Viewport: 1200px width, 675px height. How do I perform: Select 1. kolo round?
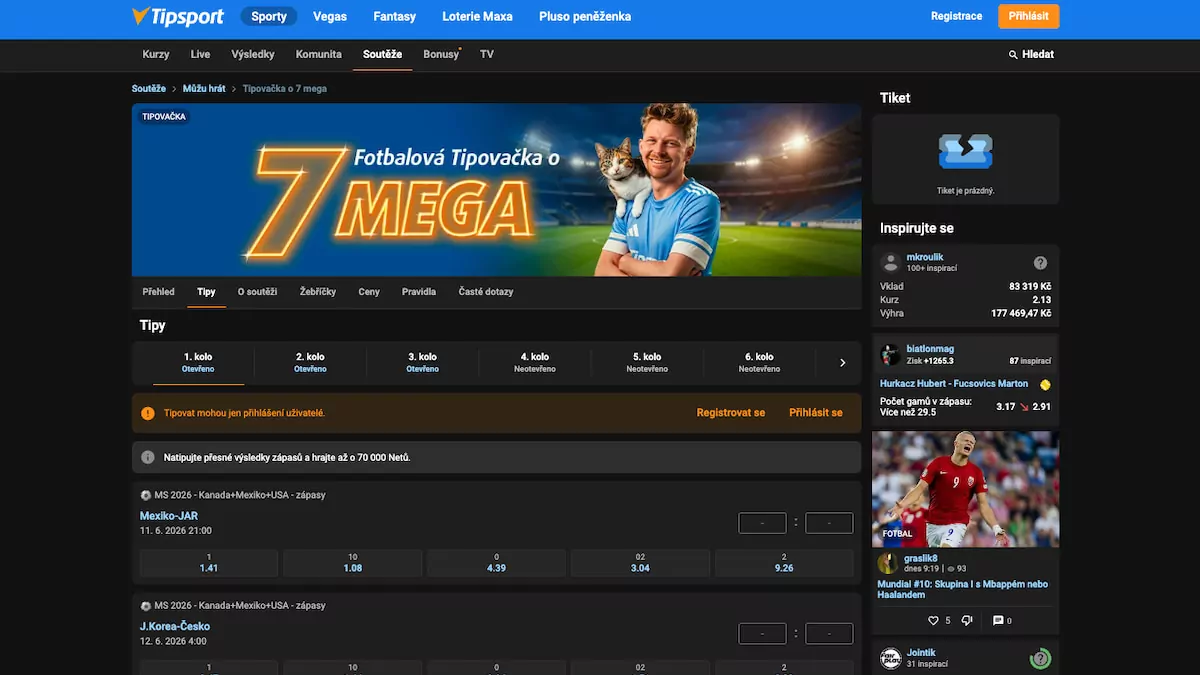coord(198,362)
